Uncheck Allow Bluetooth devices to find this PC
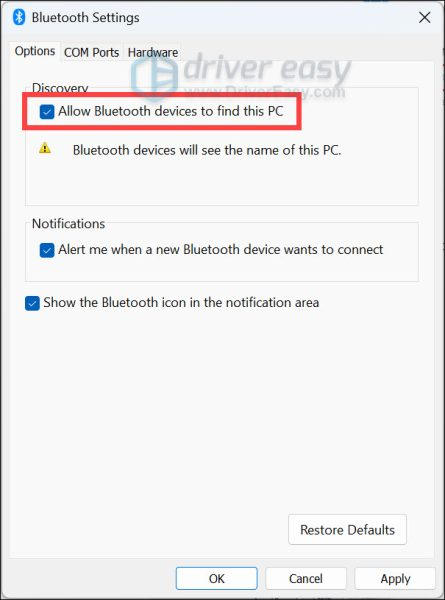The height and width of the screenshot is (600, 445). point(47,112)
